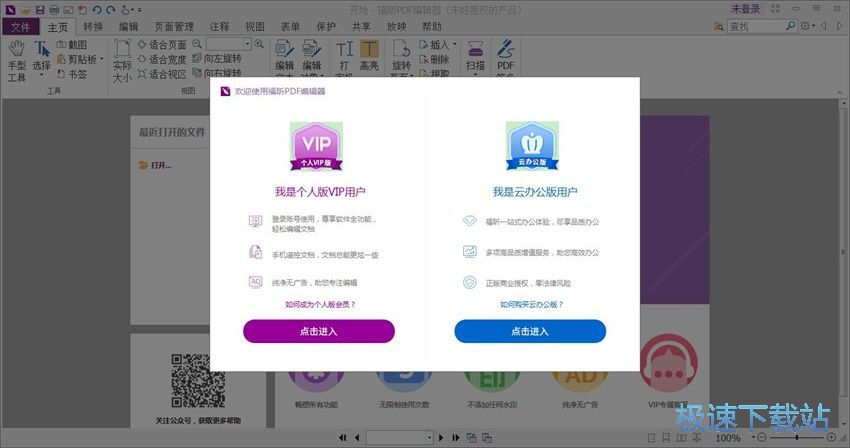The width and height of the screenshot is (850, 448).
Task: Click the ribbon zoom-in magnifier
Action: (x=259, y=44)
